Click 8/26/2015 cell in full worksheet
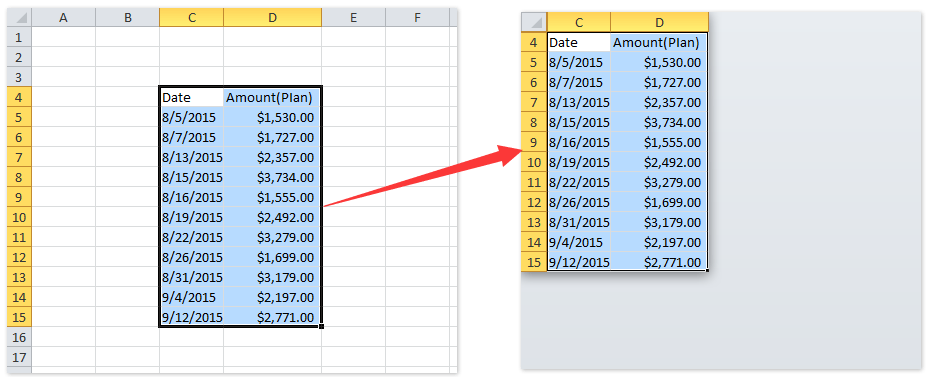The width and height of the screenshot is (931, 377). click(192, 257)
